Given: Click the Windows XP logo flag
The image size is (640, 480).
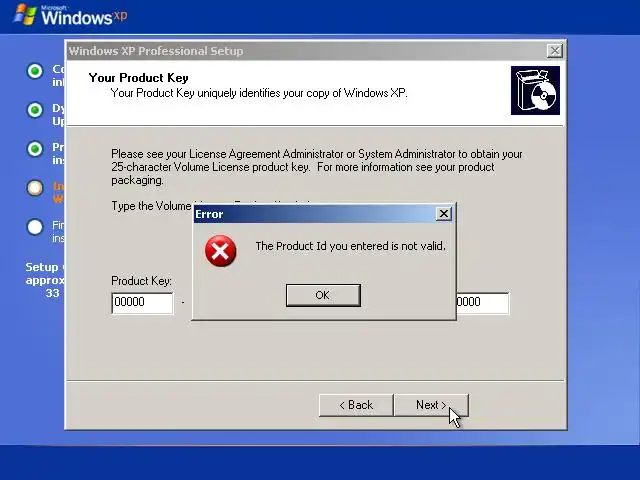Looking at the screenshot, I should click(24, 14).
